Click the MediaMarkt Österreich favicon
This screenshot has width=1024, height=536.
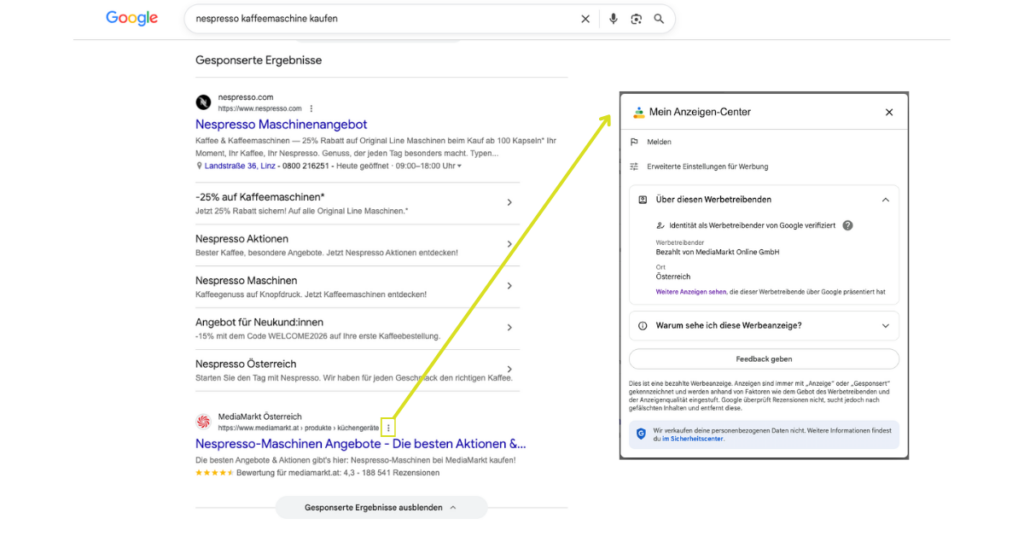pyautogui.click(x=203, y=422)
